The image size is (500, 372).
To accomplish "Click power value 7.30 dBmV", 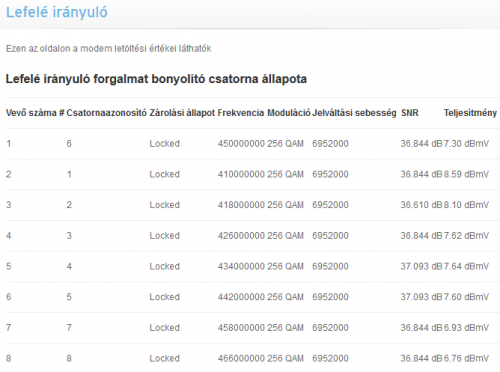I will click(x=466, y=144).
